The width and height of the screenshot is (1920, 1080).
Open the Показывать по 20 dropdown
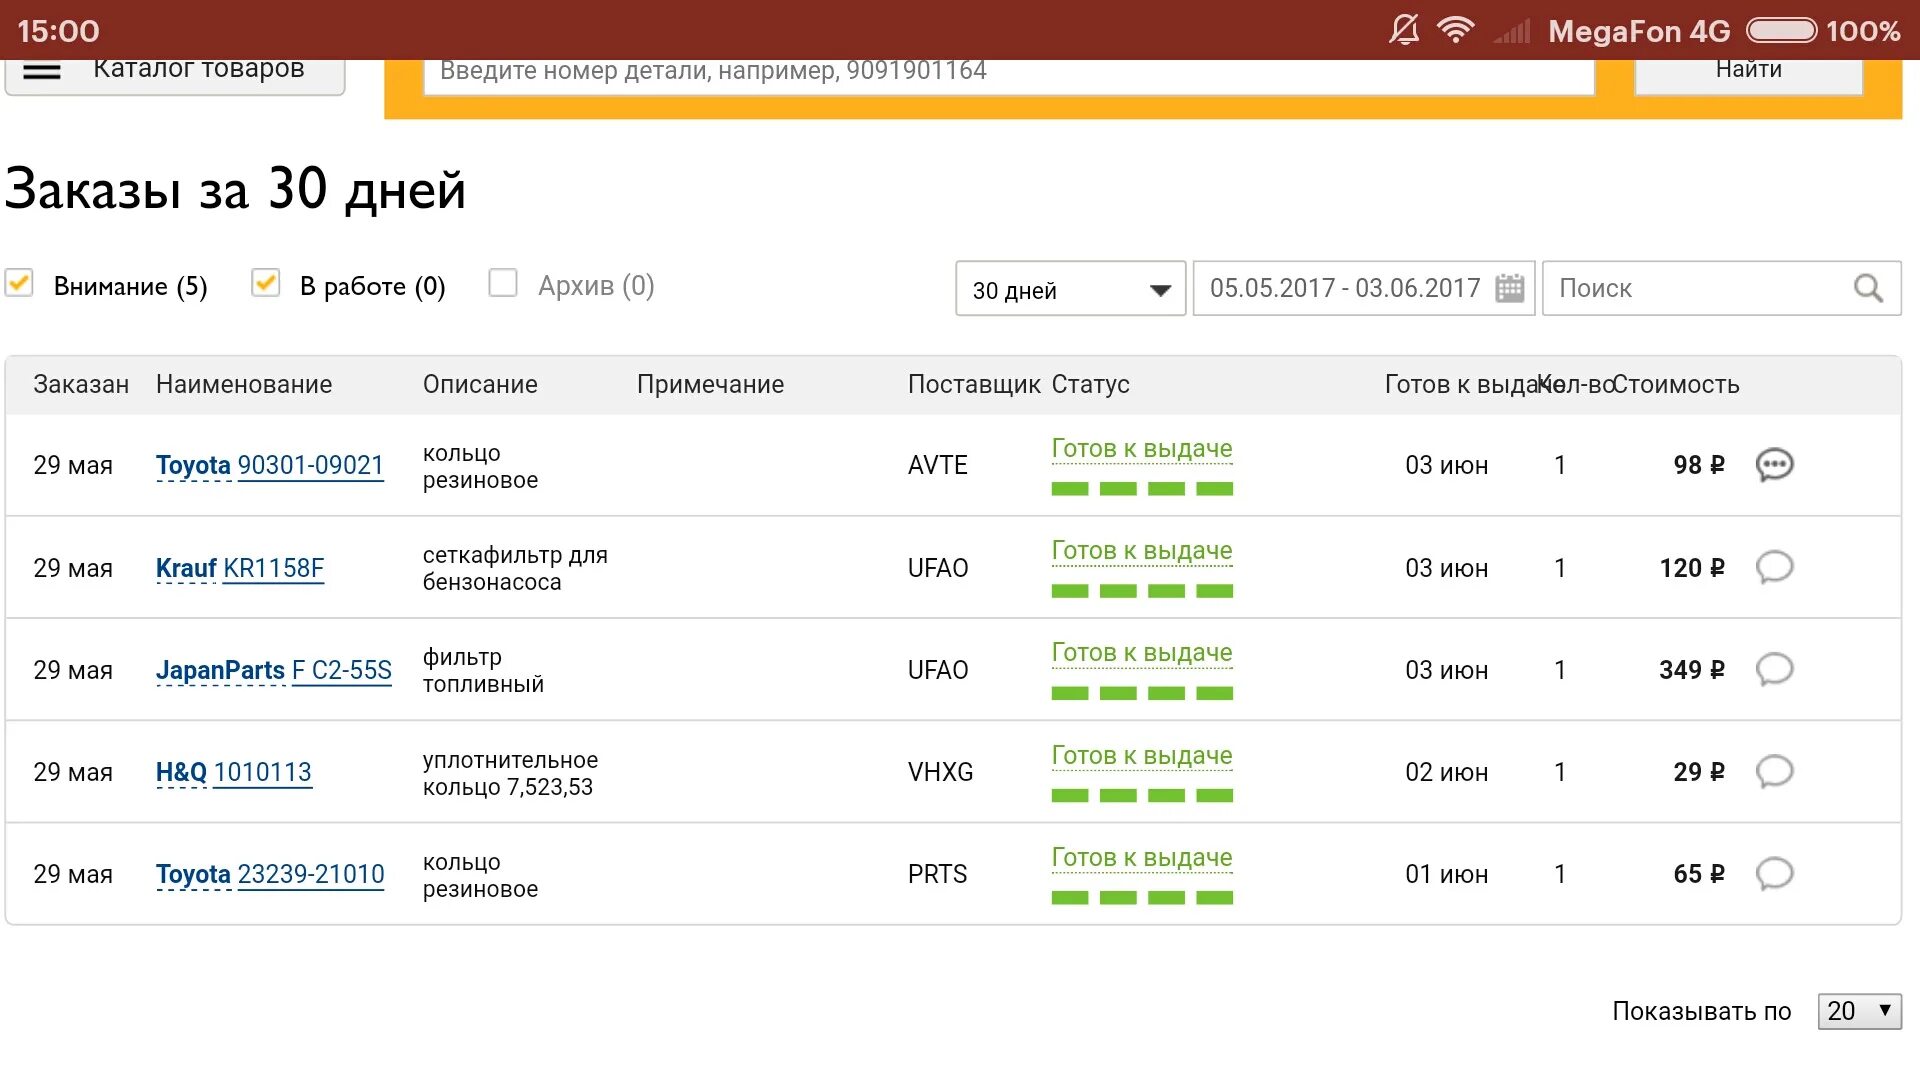[1859, 1011]
